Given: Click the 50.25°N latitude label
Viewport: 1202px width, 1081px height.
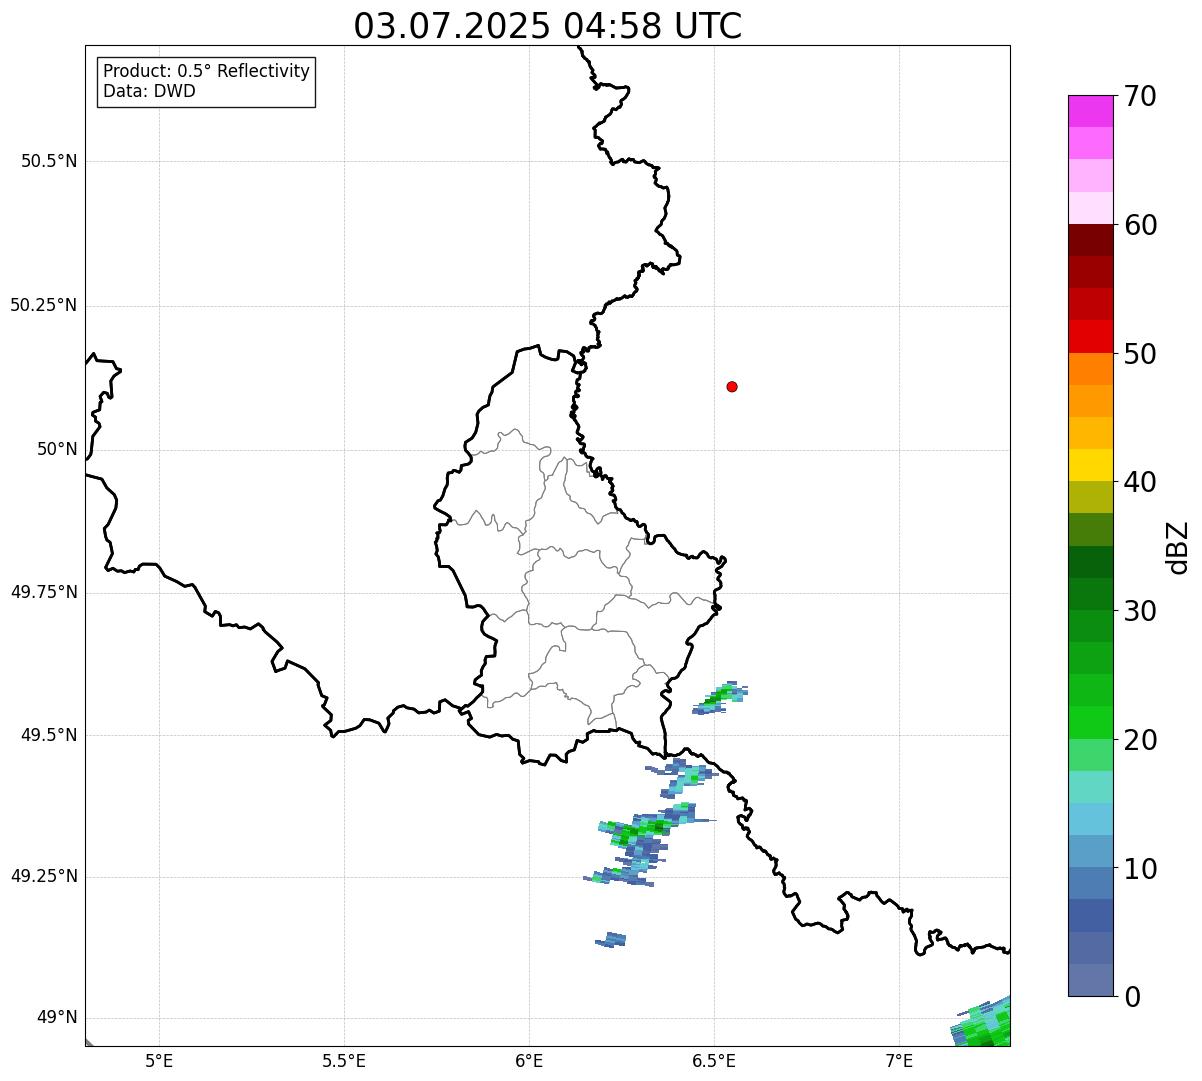Looking at the screenshot, I should [44, 305].
